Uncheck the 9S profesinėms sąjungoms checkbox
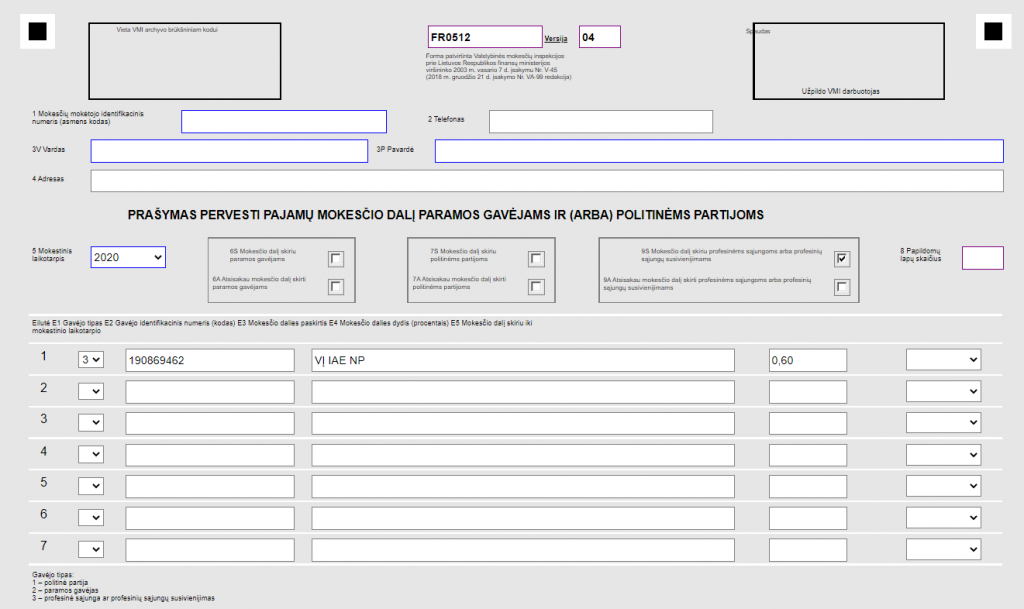 coord(843,260)
